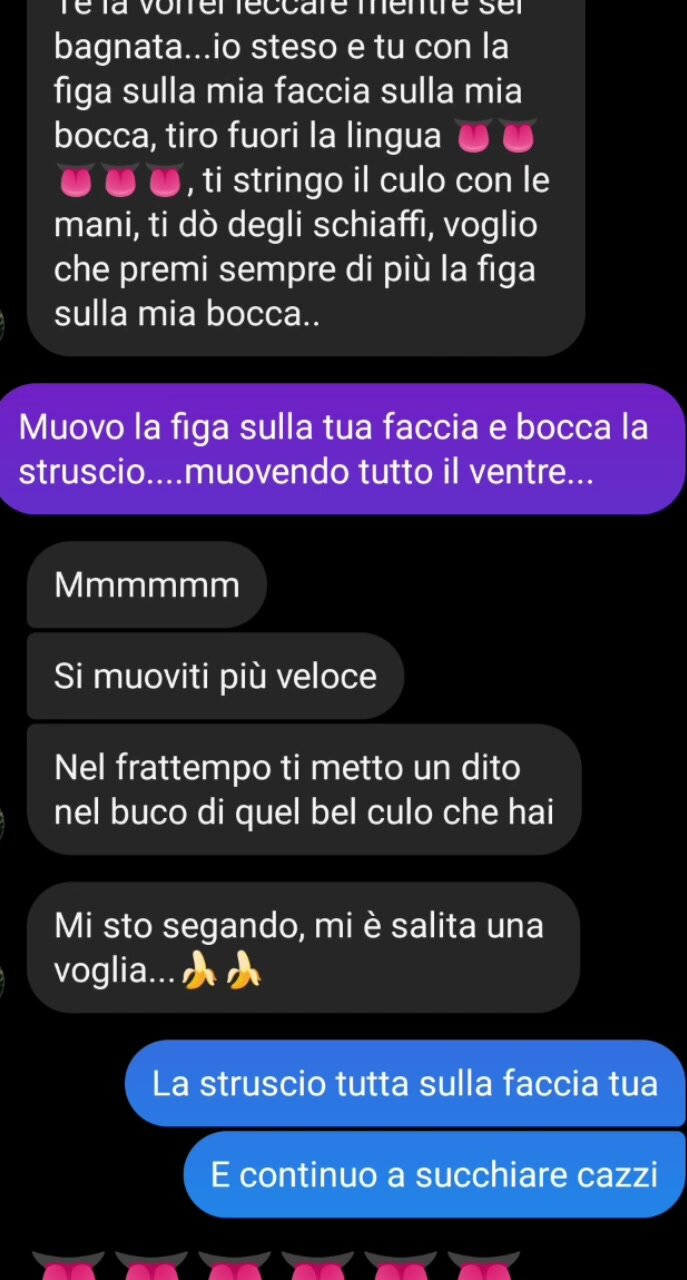Select the grey "Nel frattempo ti metto" message
Screen dimensions: 687x1280
coord(304,790)
